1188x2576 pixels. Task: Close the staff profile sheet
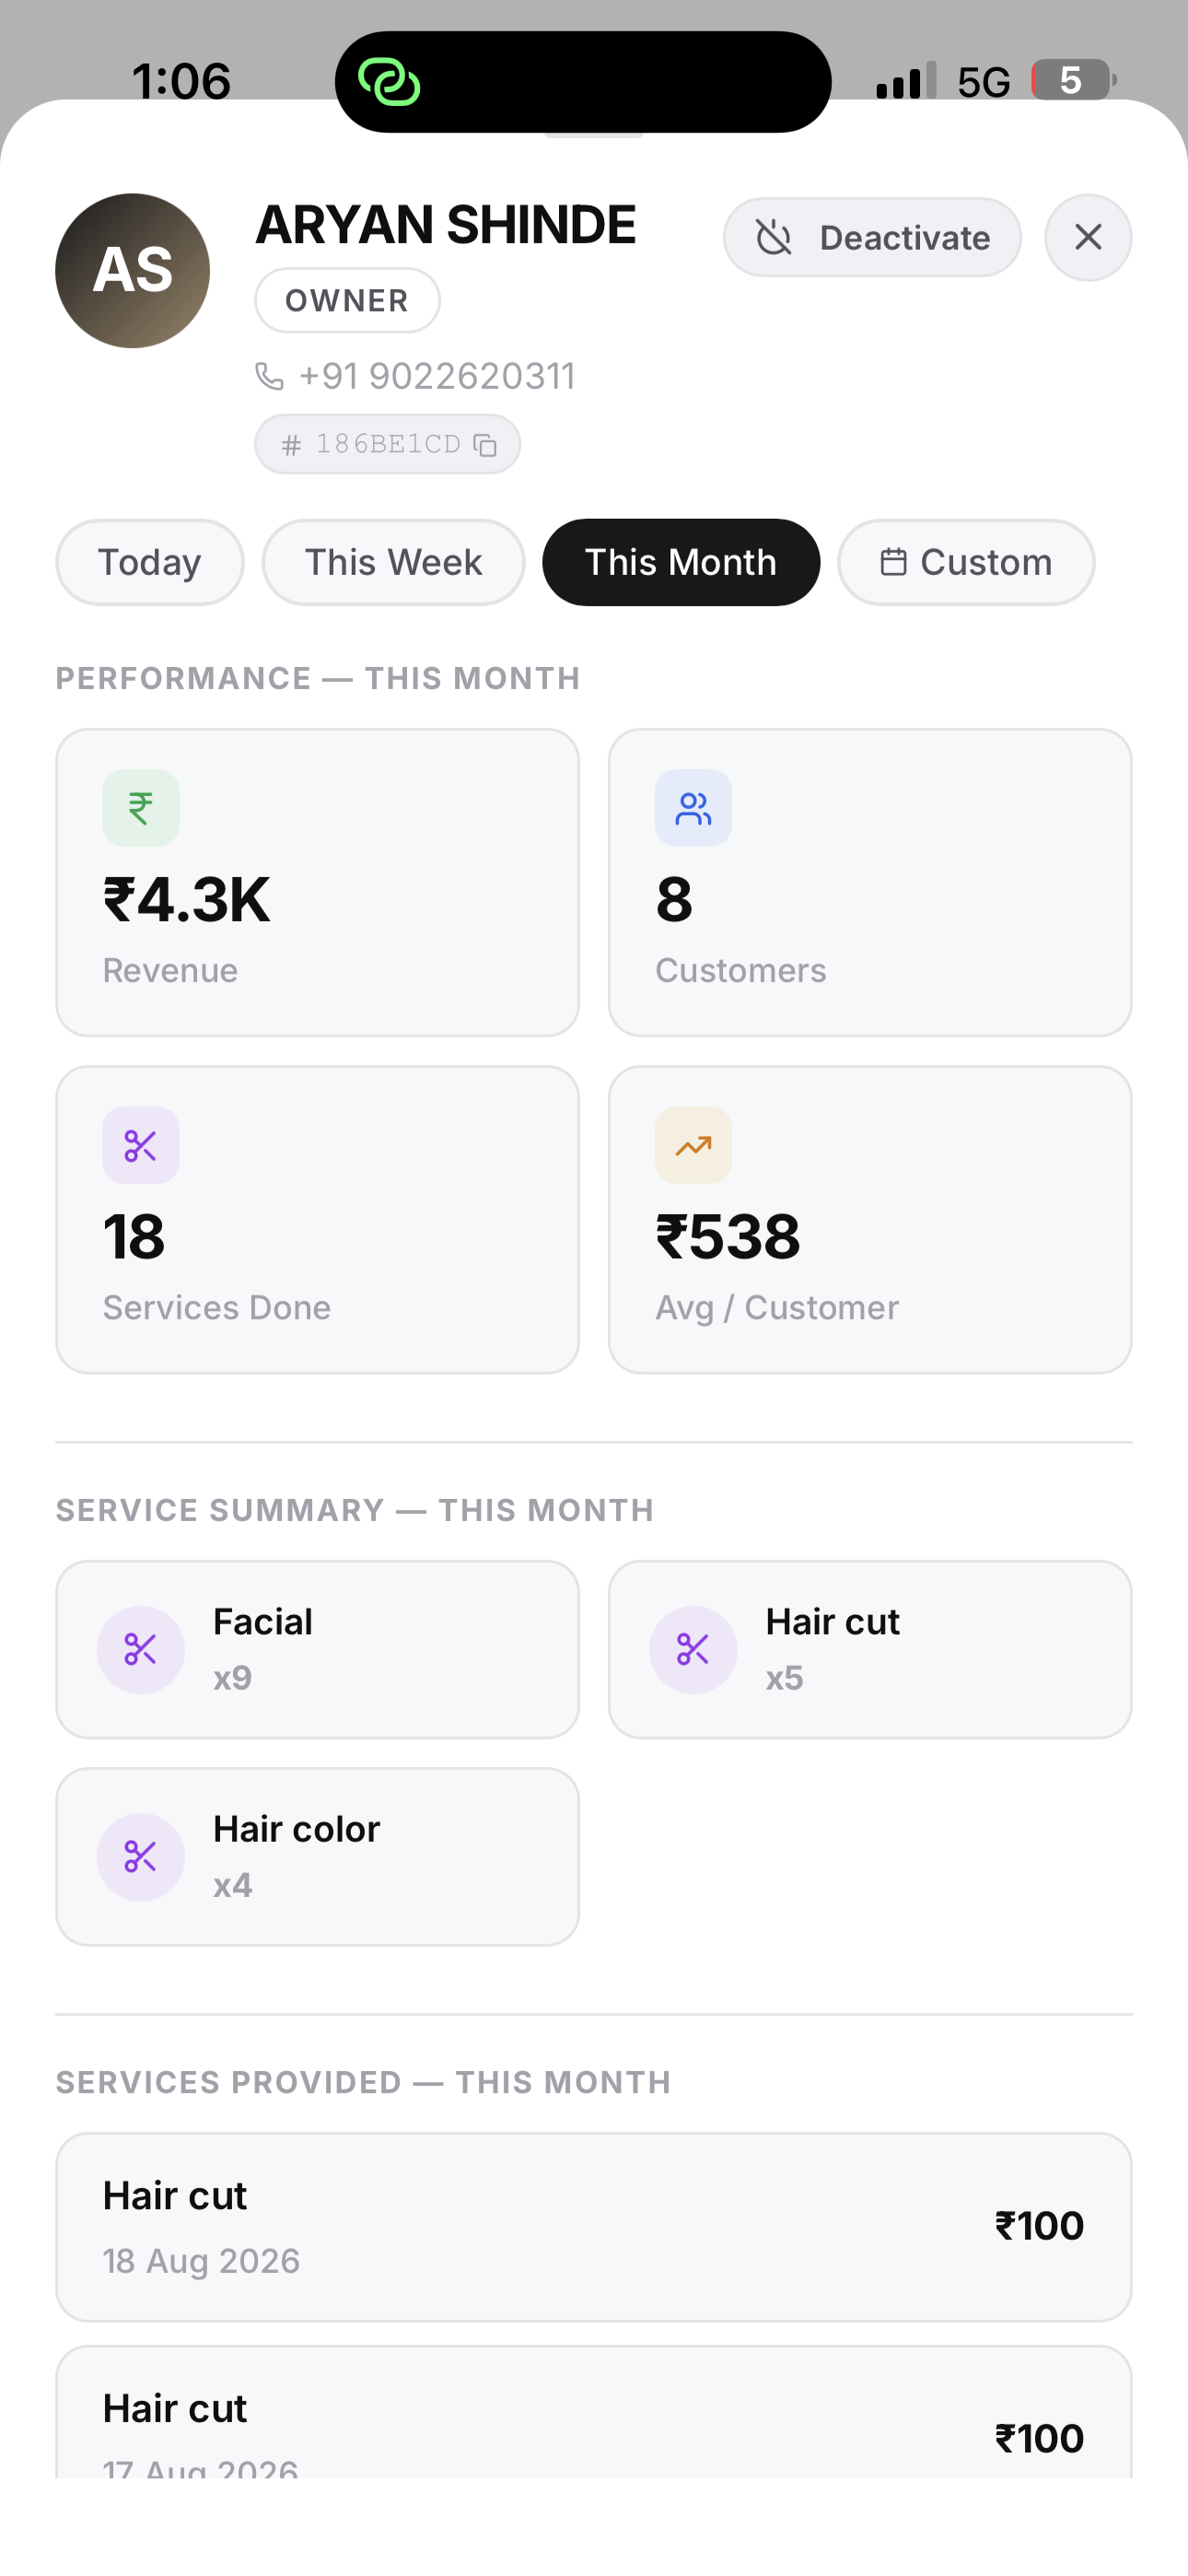click(1088, 238)
